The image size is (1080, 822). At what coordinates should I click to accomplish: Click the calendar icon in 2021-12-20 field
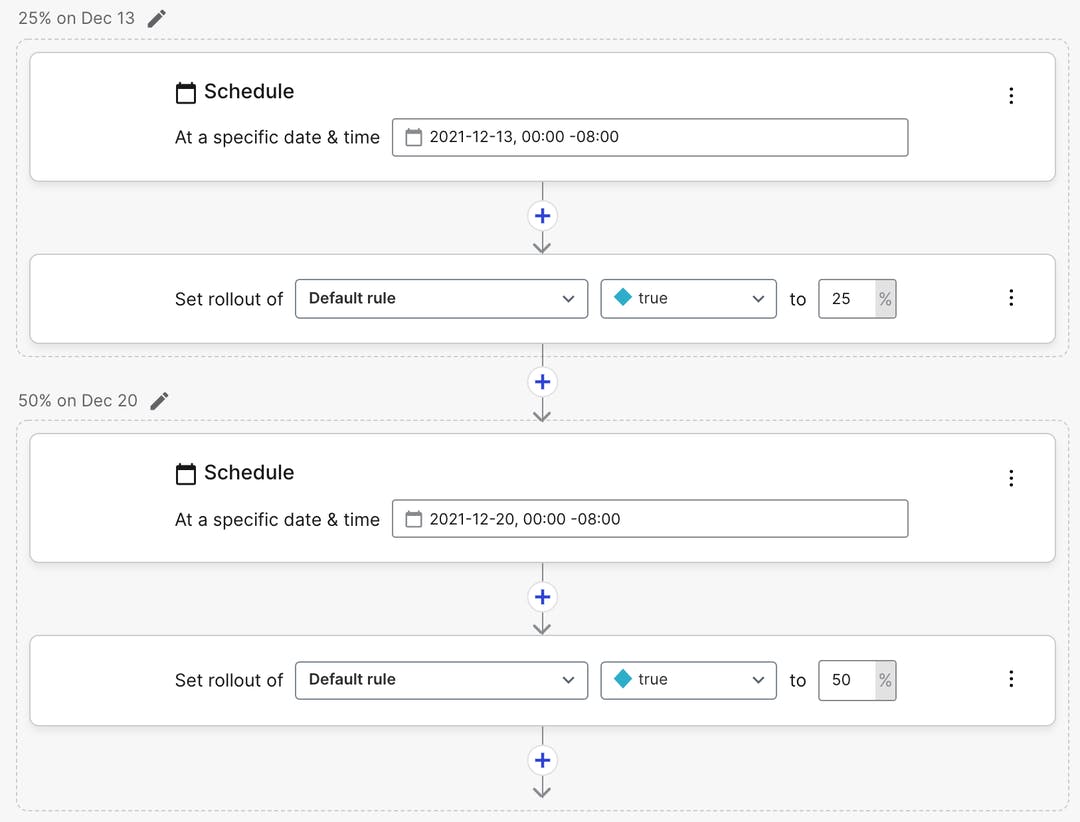pos(413,519)
